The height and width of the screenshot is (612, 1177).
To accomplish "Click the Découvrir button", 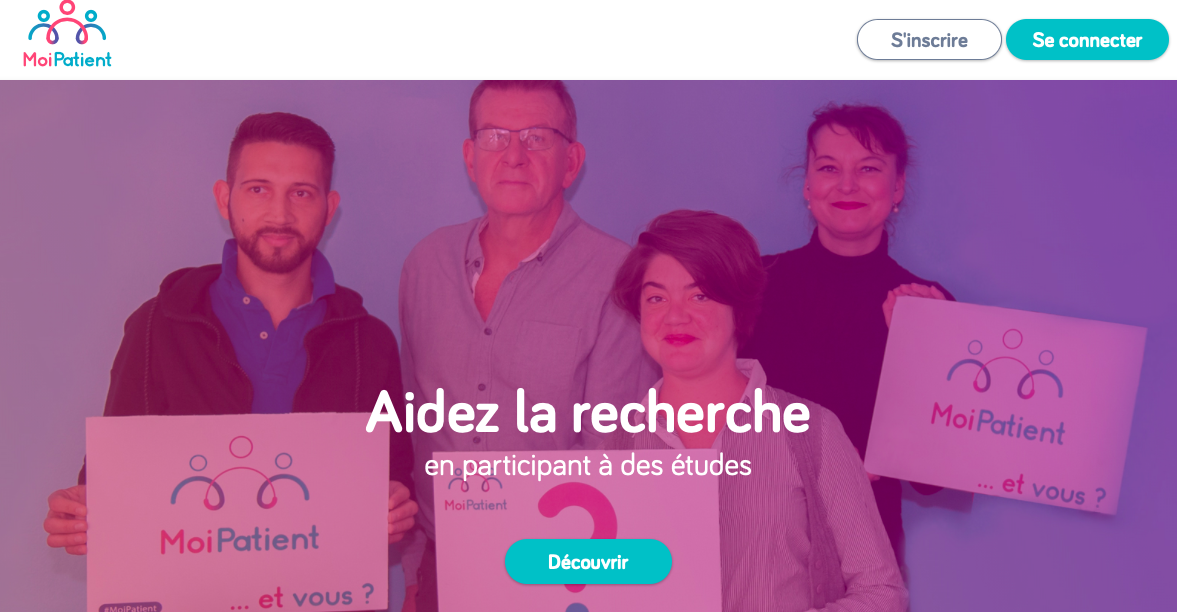I will click(x=588, y=562).
